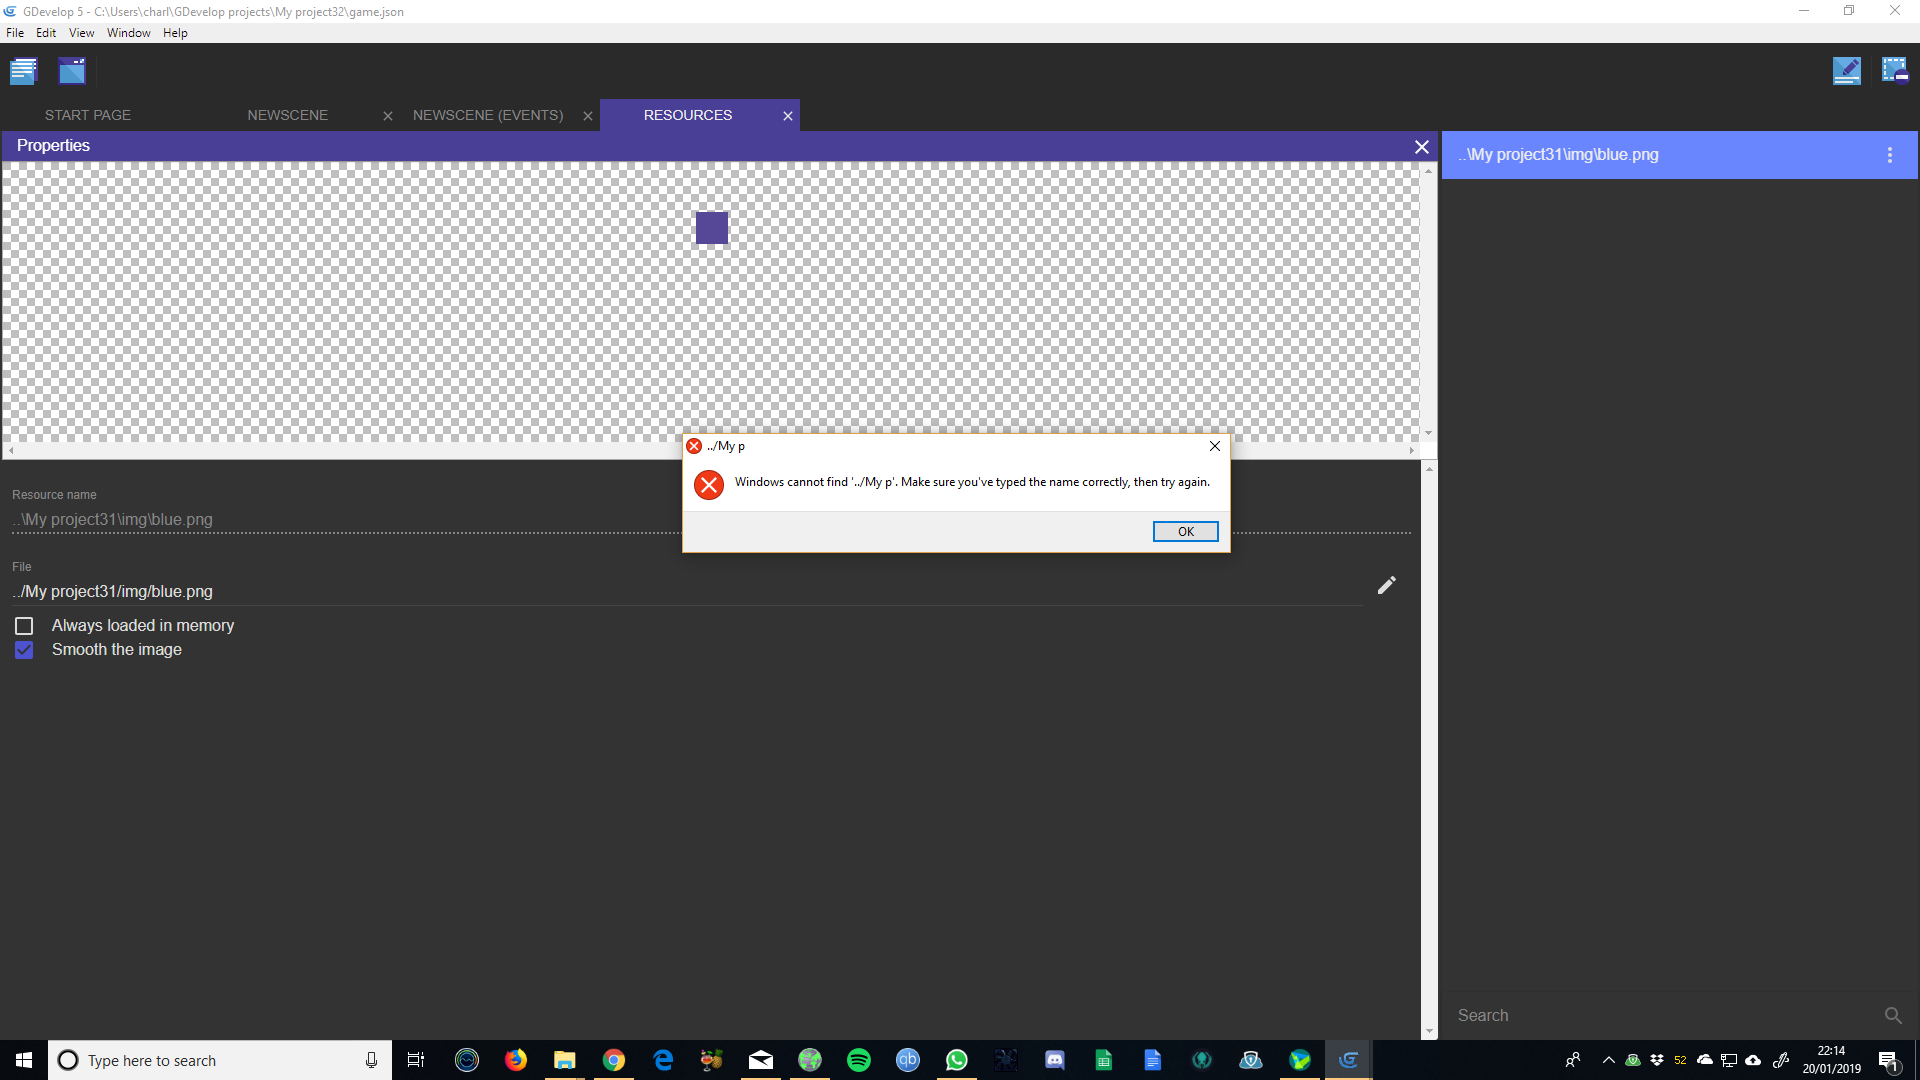Open the Mail app from the taskbar
Screen dimensions: 1920x1080
761,1060
